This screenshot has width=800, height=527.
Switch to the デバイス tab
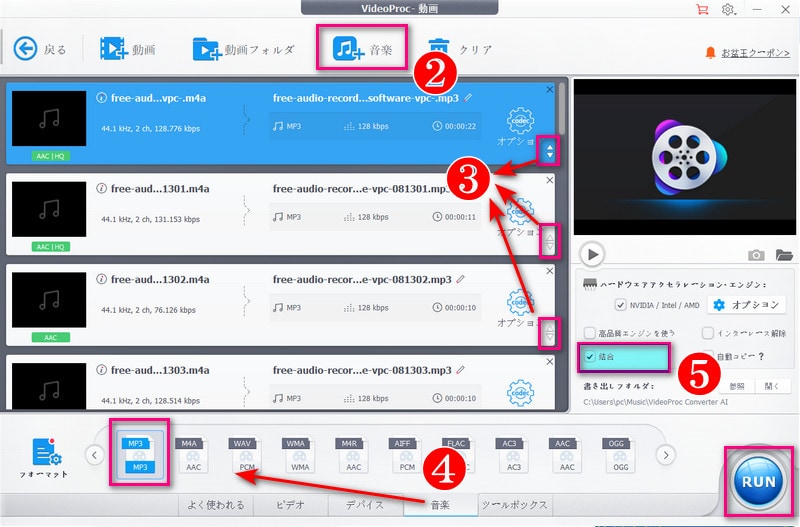coord(365,505)
